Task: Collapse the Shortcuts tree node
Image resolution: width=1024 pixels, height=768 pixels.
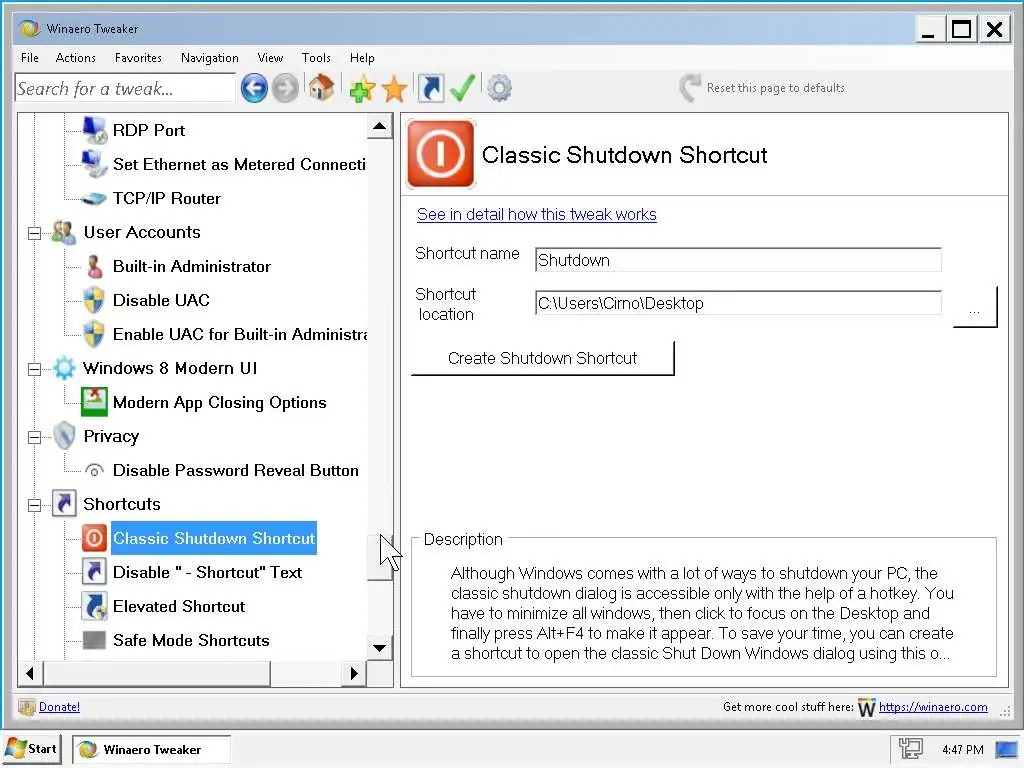Action: pos(35,505)
